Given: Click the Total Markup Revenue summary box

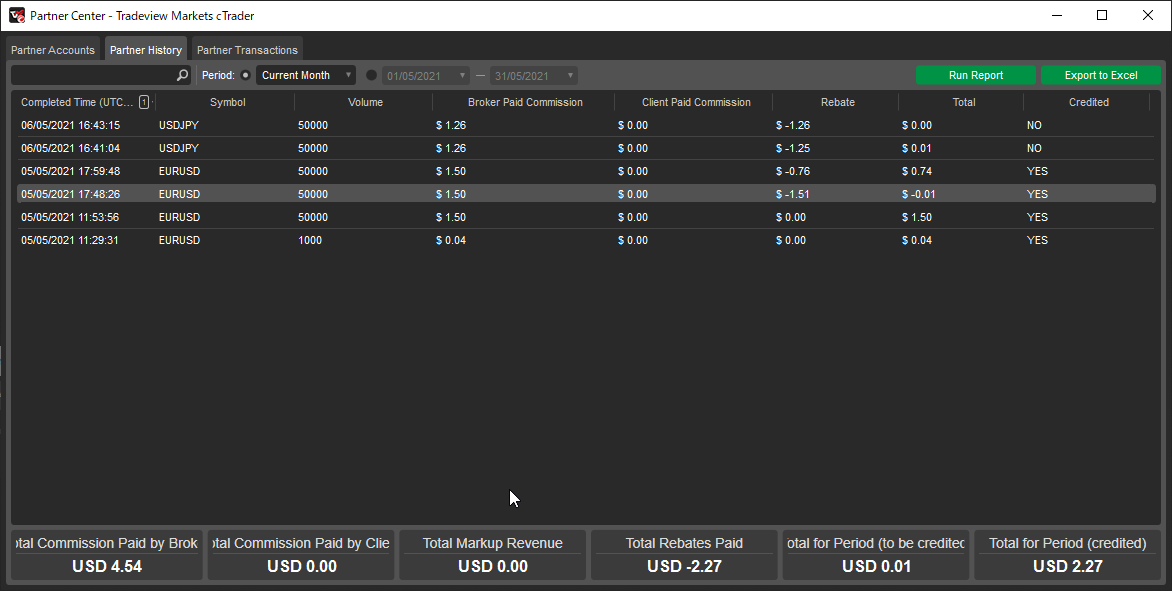Looking at the screenshot, I should (493, 554).
